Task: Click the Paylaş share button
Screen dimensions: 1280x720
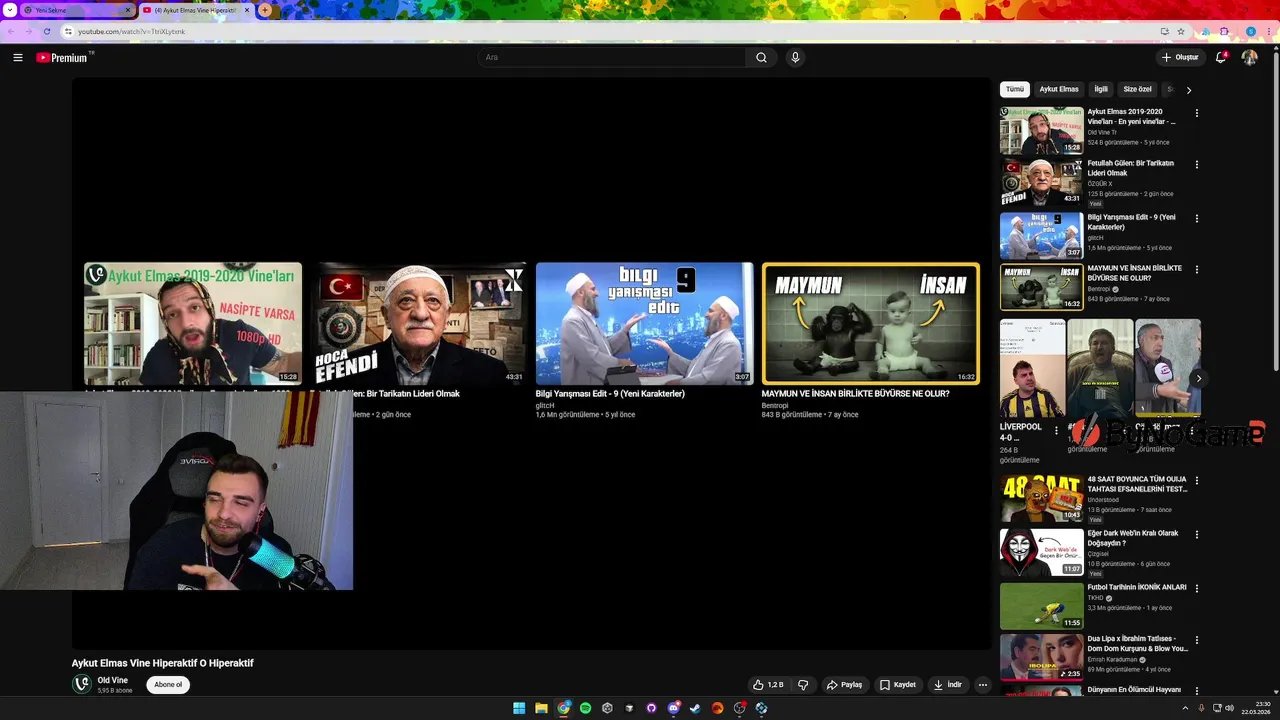Action: [845, 685]
